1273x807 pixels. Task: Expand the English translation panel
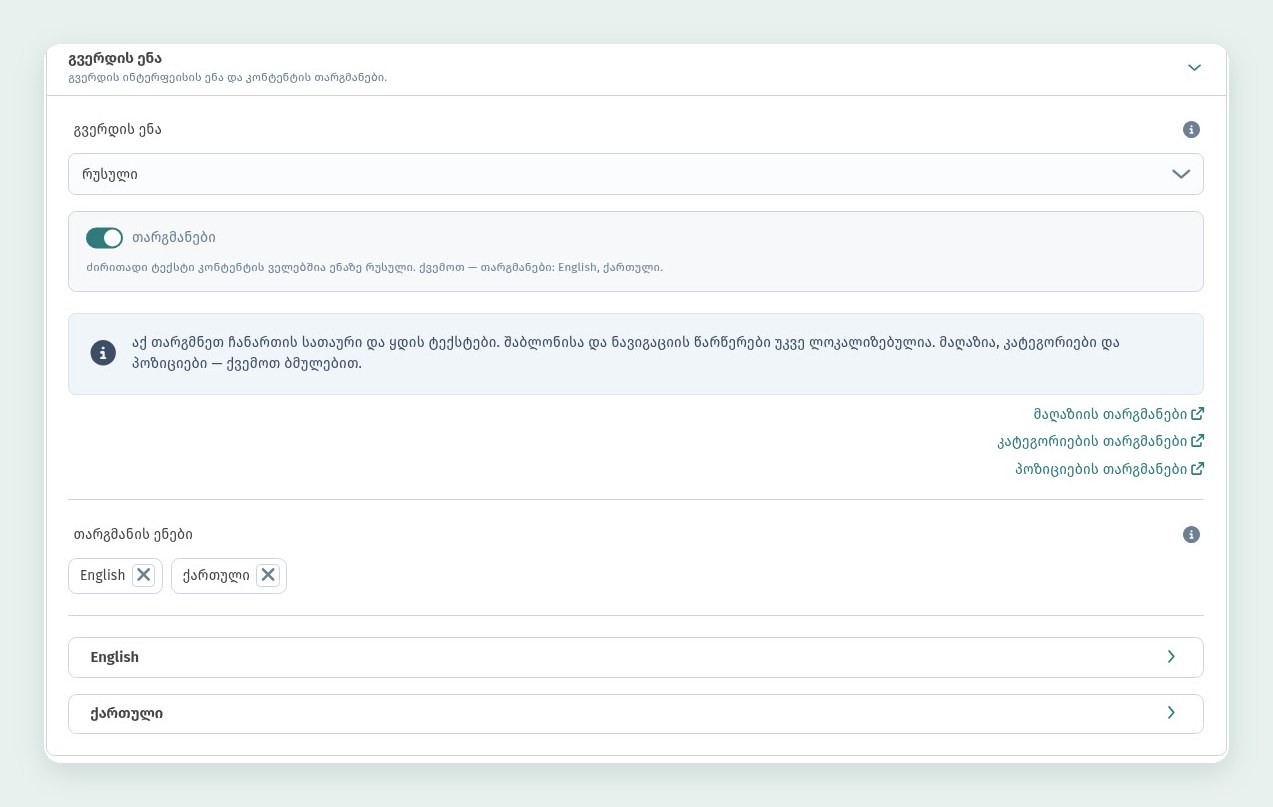coord(636,658)
